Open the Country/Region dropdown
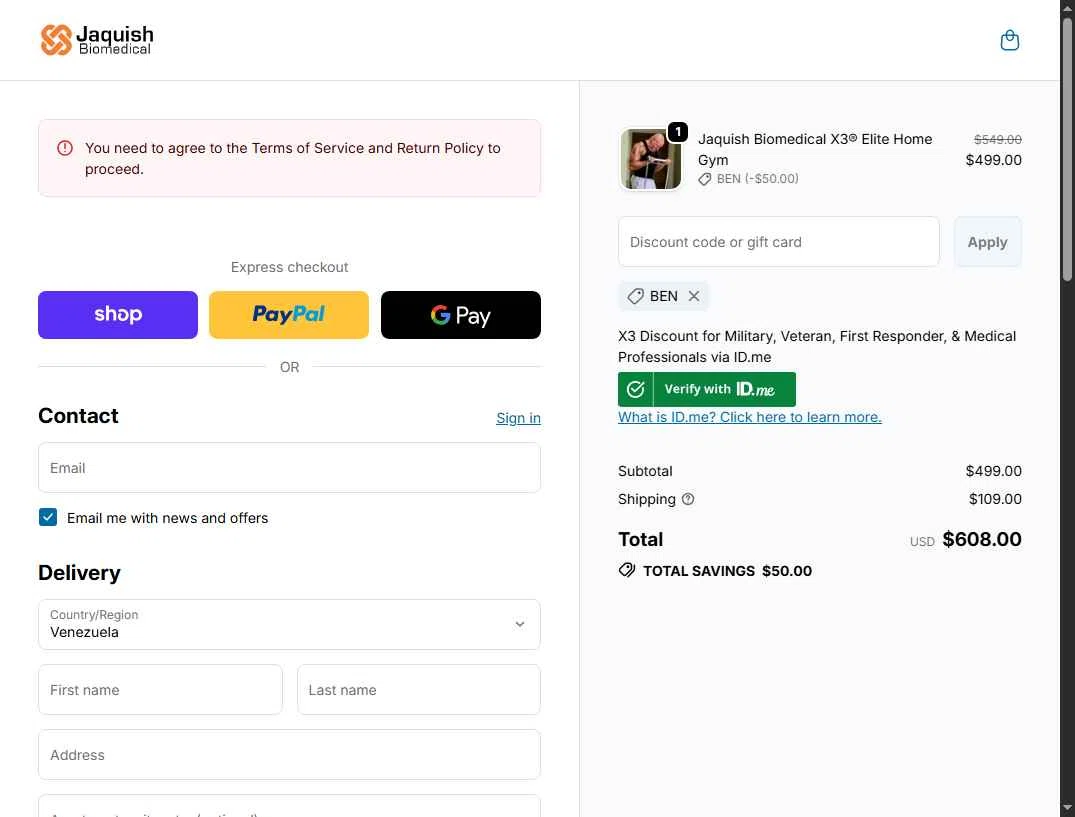The image size is (1075, 817). coord(289,624)
